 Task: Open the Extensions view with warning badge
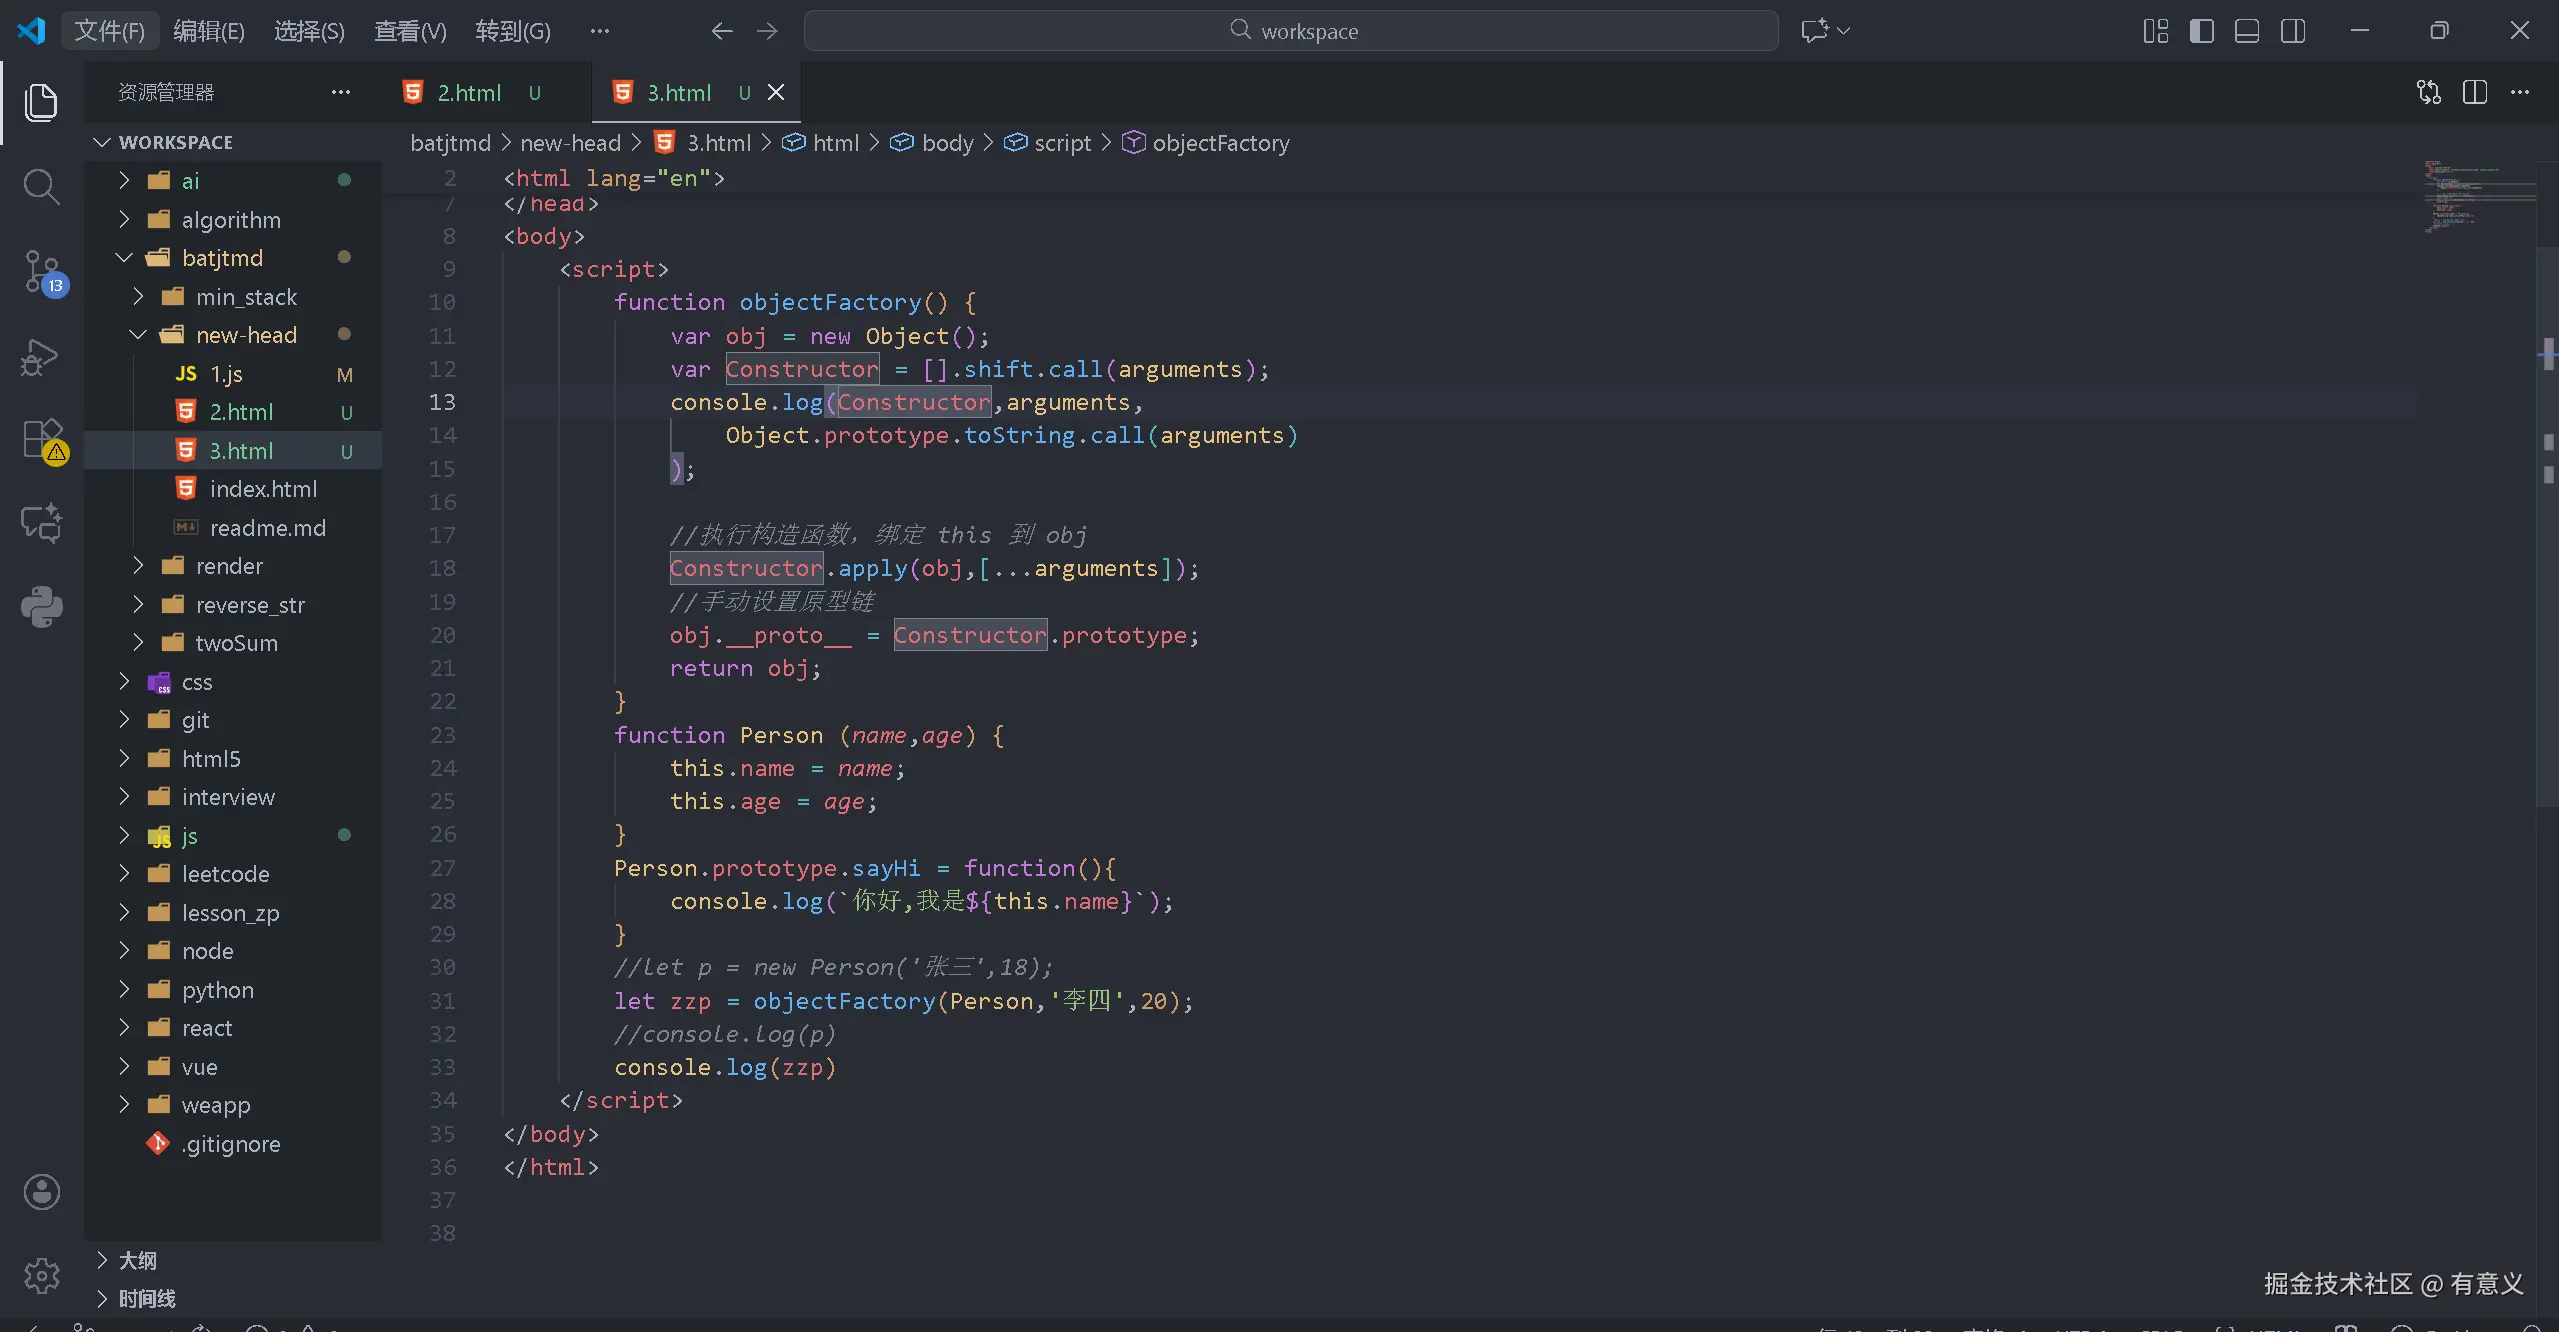(x=43, y=440)
